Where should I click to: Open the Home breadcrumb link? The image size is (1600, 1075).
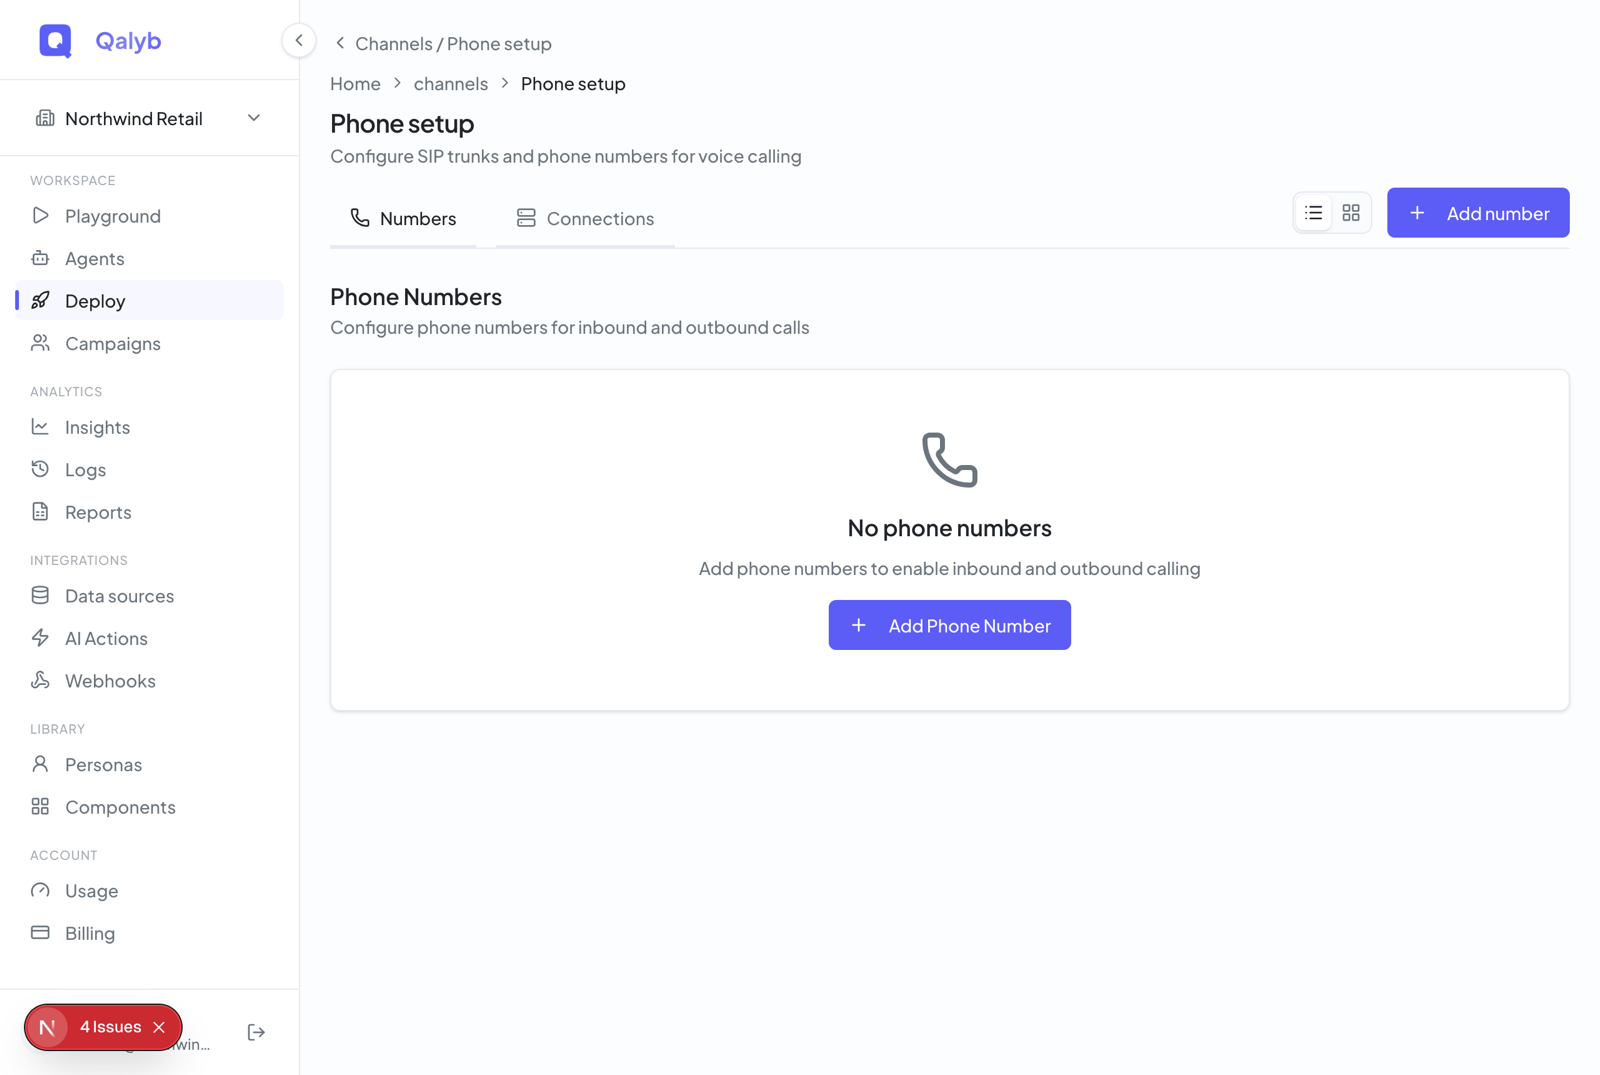355,84
